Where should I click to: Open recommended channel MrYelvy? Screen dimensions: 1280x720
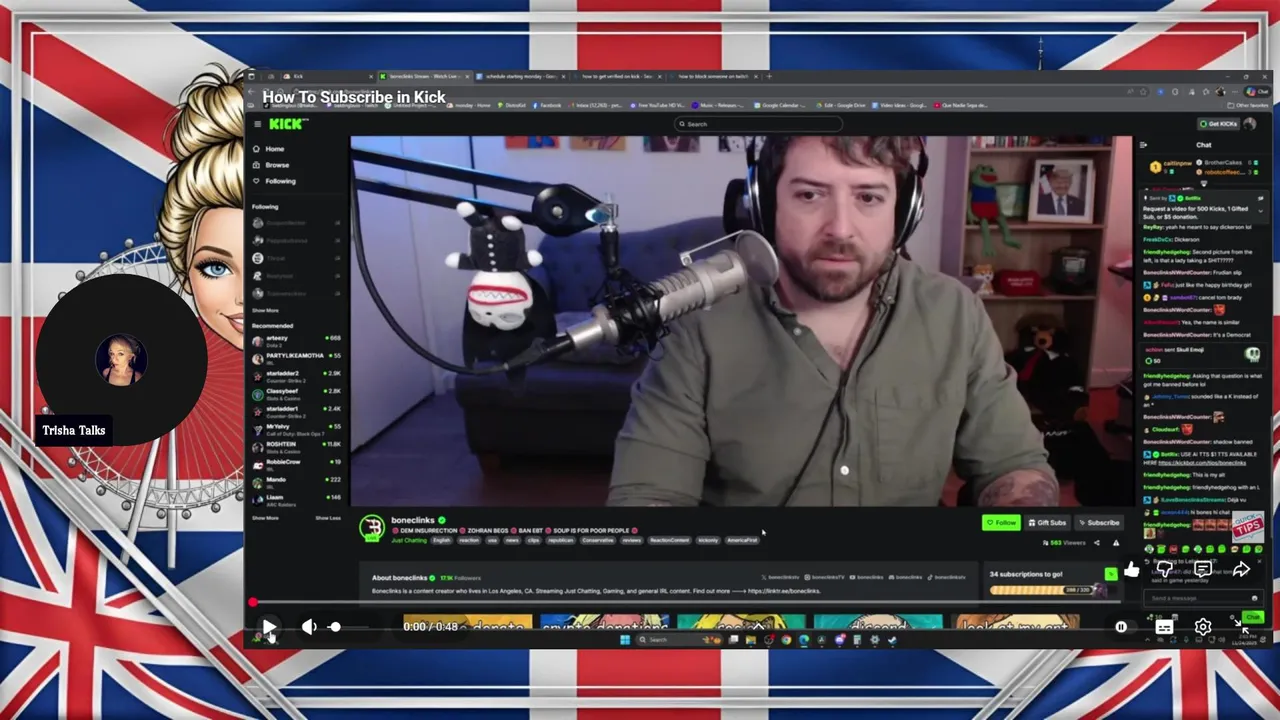[296, 428]
